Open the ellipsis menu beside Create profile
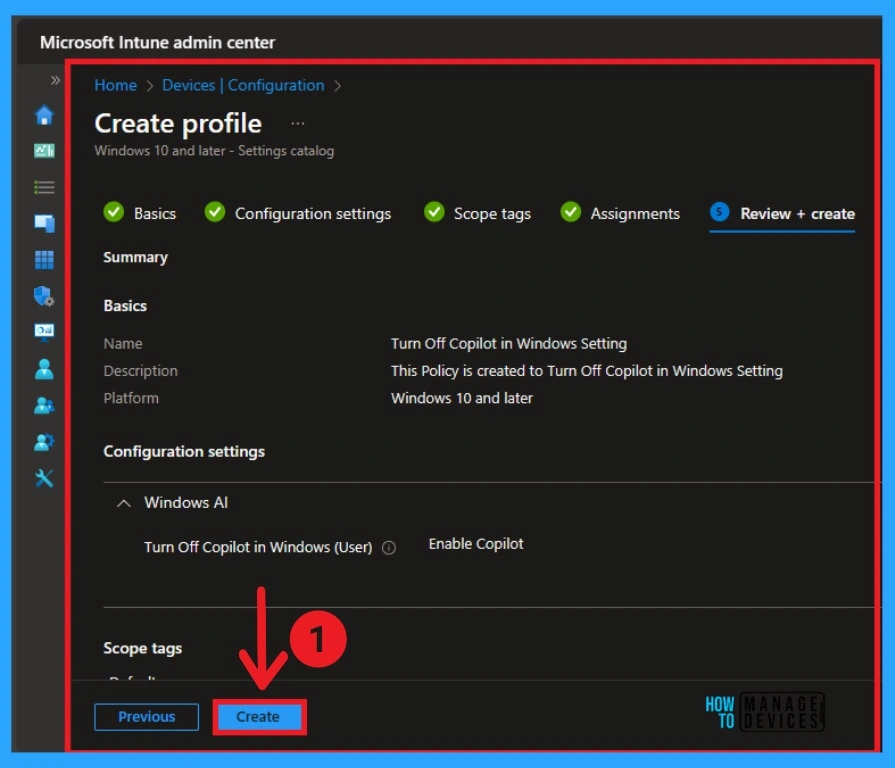 pos(297,123)
